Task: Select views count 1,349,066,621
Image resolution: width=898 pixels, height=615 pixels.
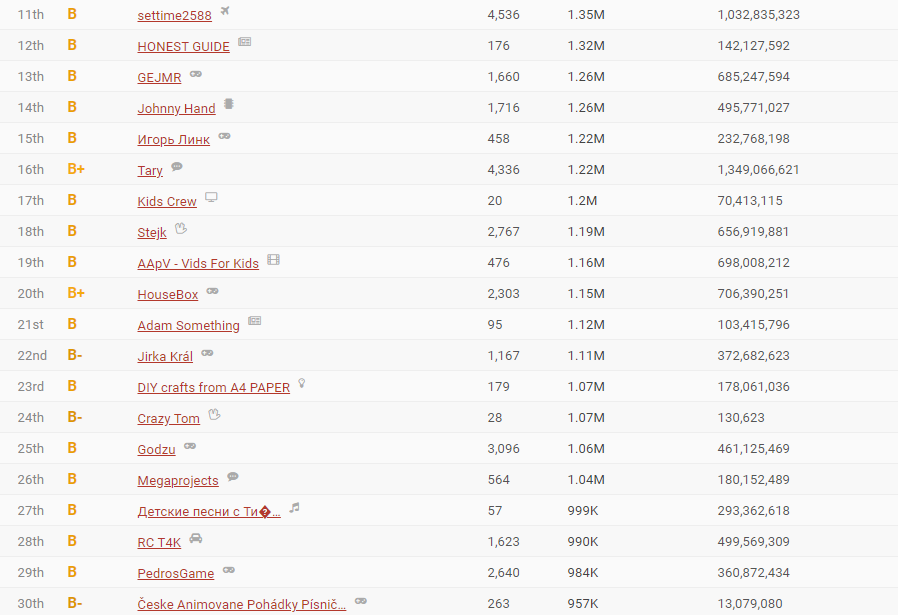Action: click(x=758, y=169)
